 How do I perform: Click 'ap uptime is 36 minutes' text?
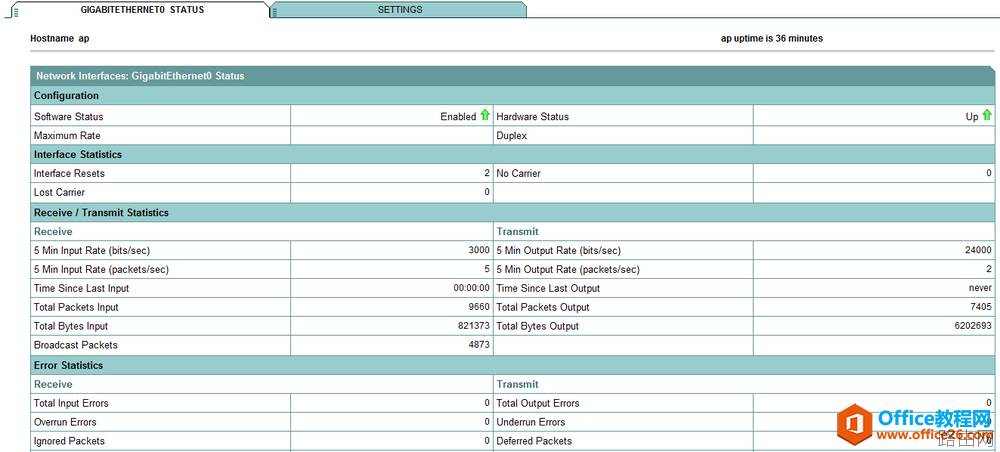pyautogui.click(x=772, y=38)
